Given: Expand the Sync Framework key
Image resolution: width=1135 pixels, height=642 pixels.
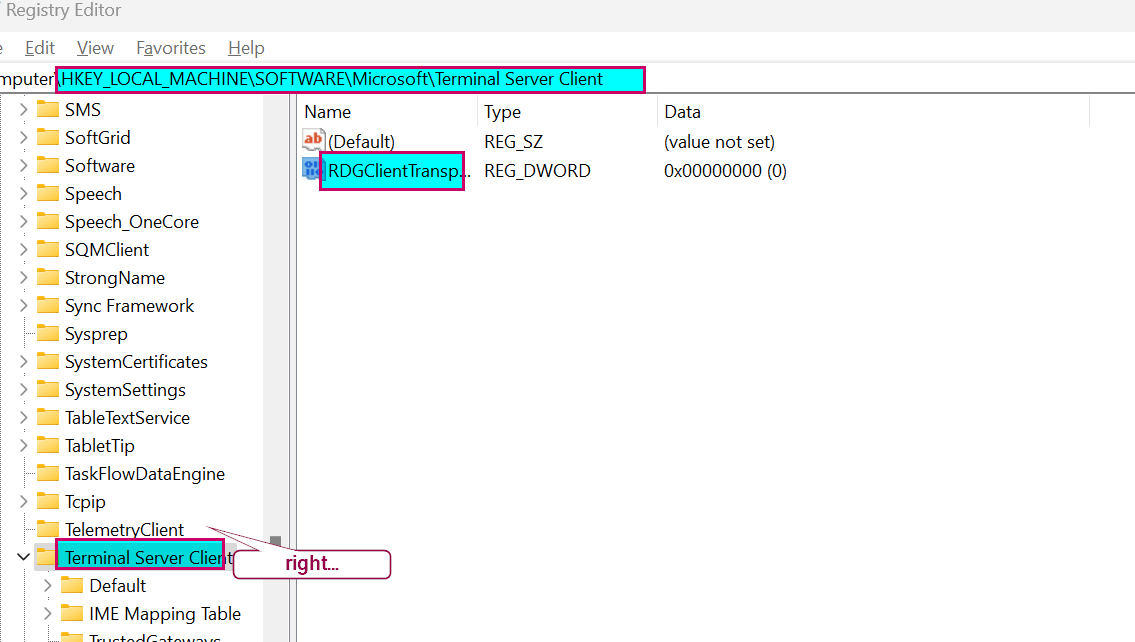Looking at the screenshot, I should pos(23,305).
